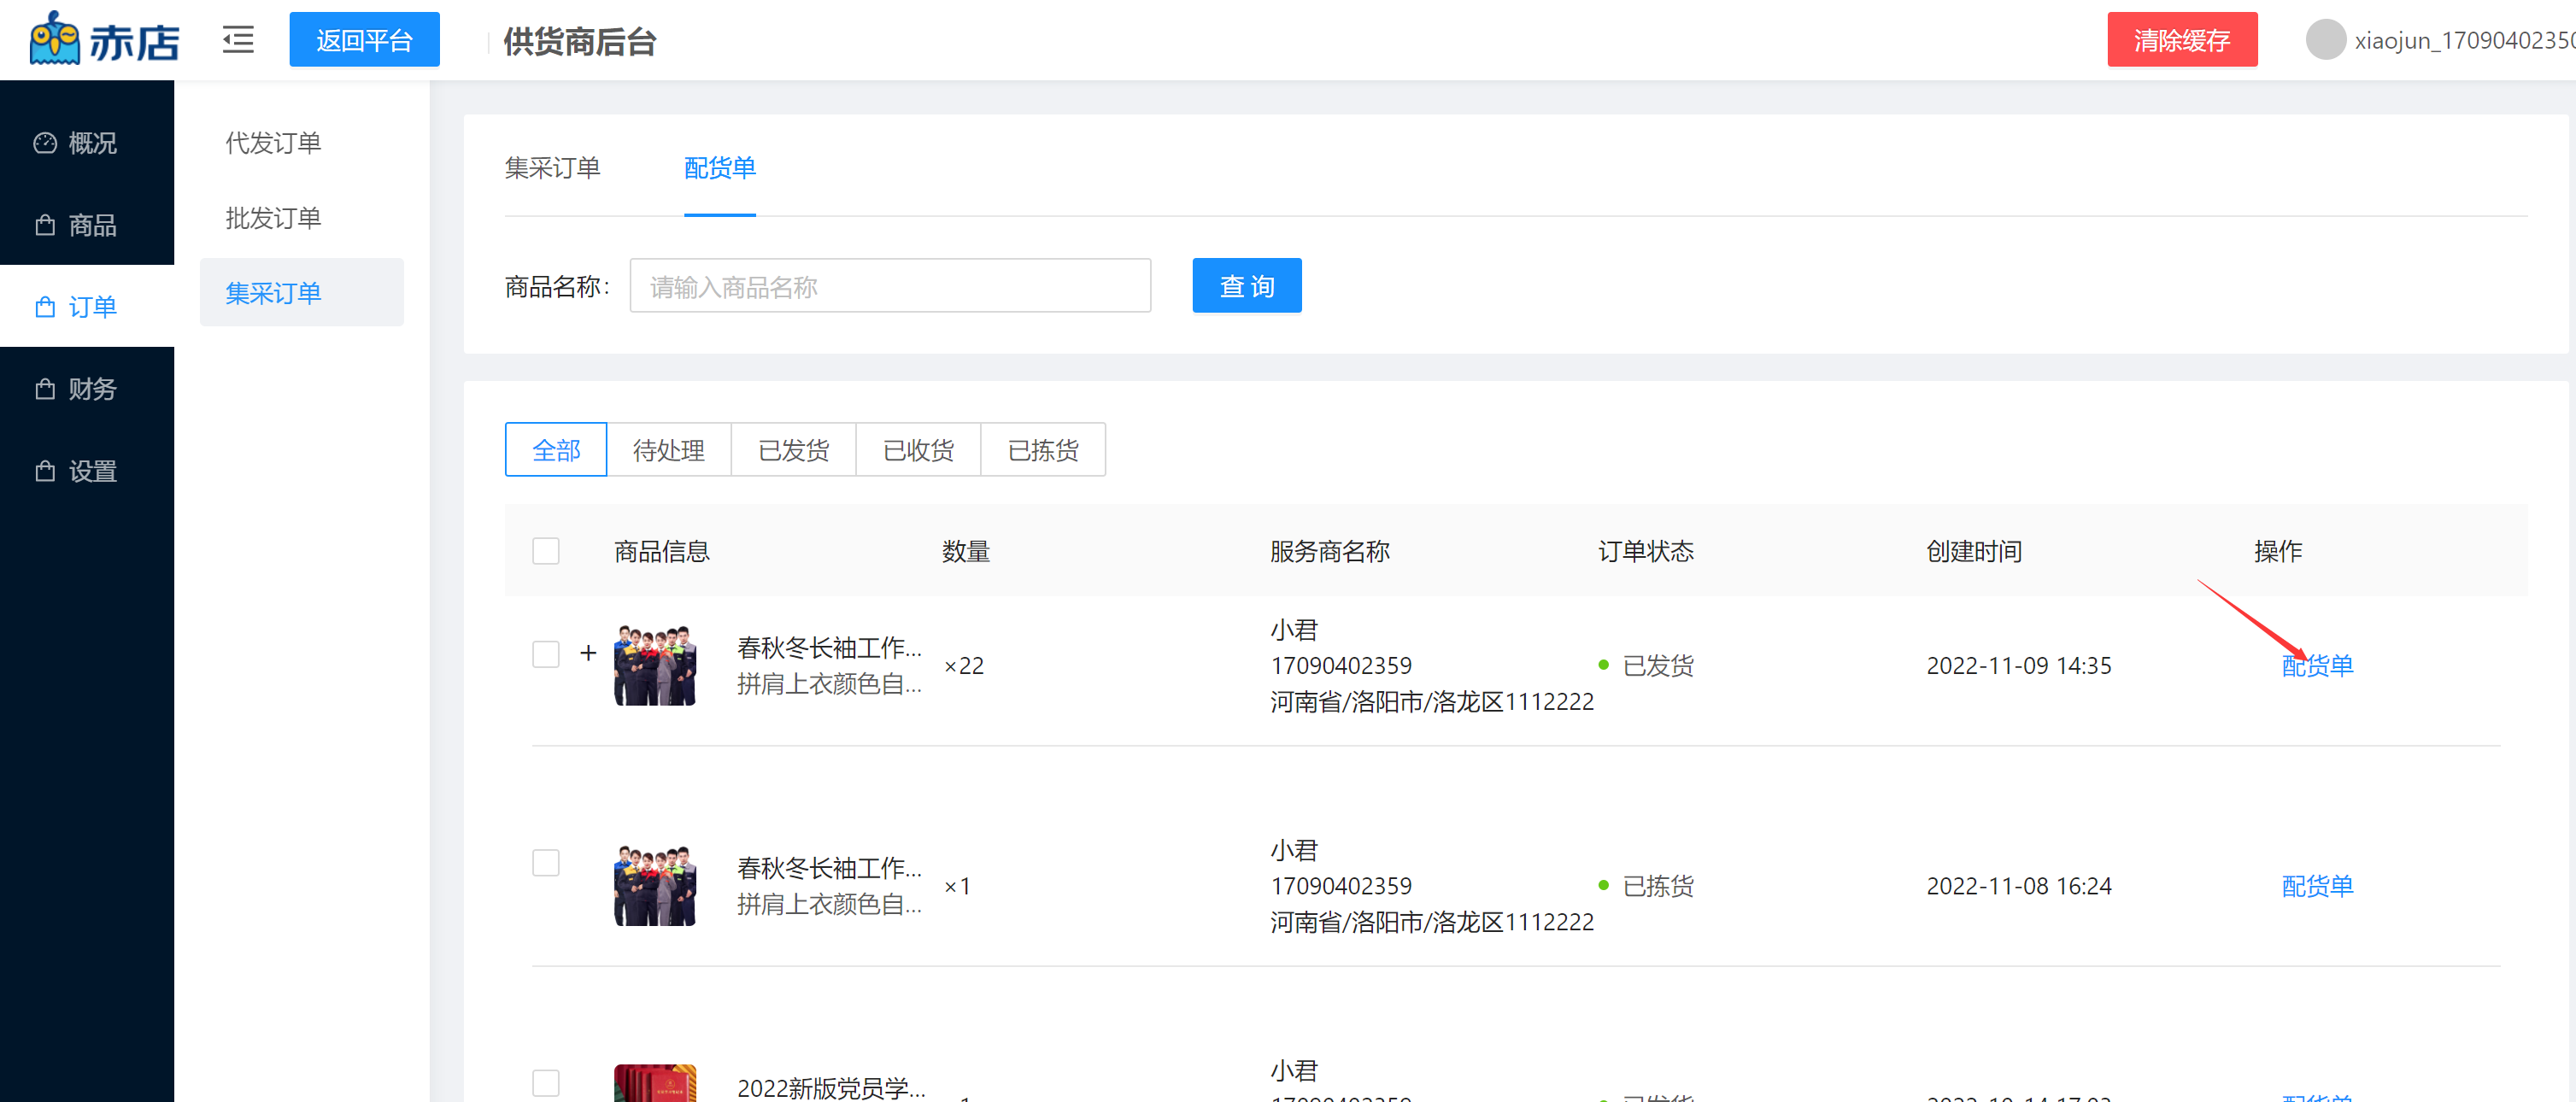Screen dimensions: 2576x1102
Task: Open the 商品 menu
Action: [87, 225]
